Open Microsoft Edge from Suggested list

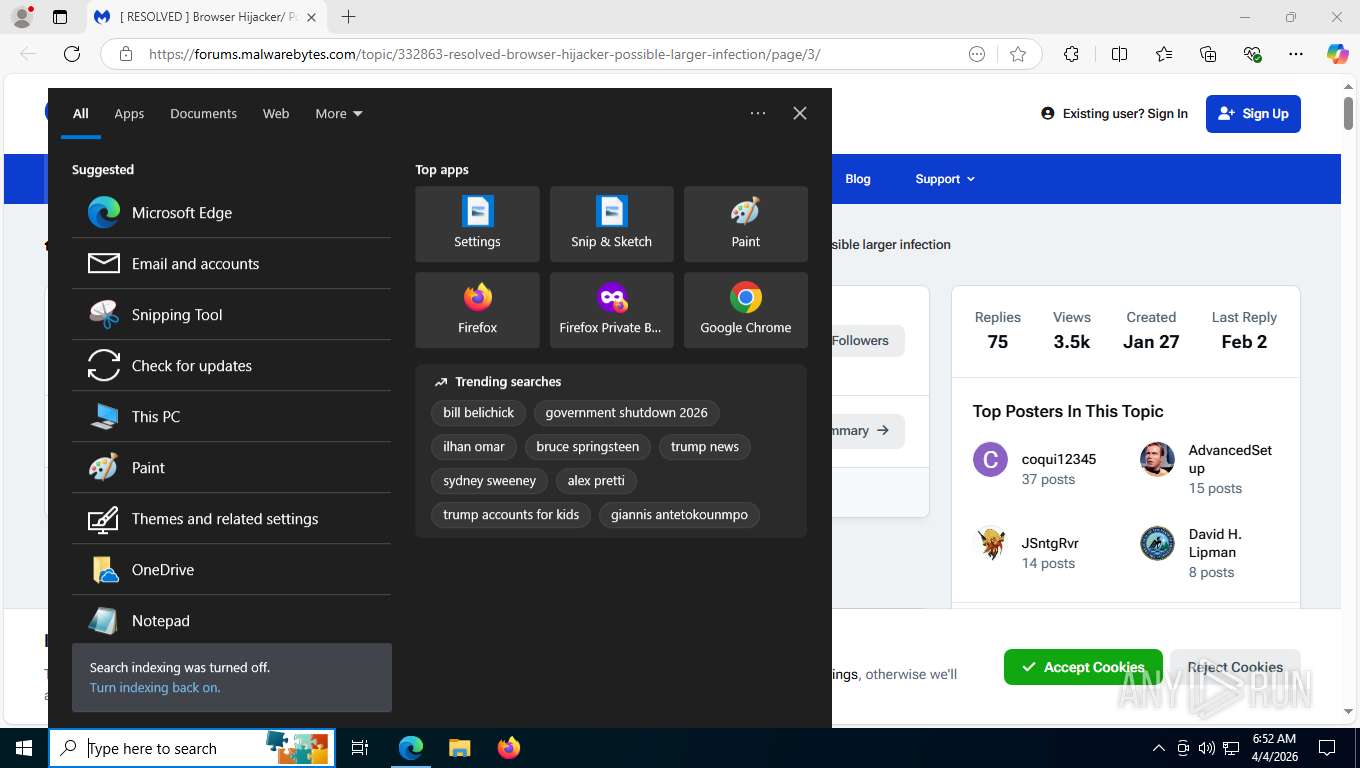(231, 212)
